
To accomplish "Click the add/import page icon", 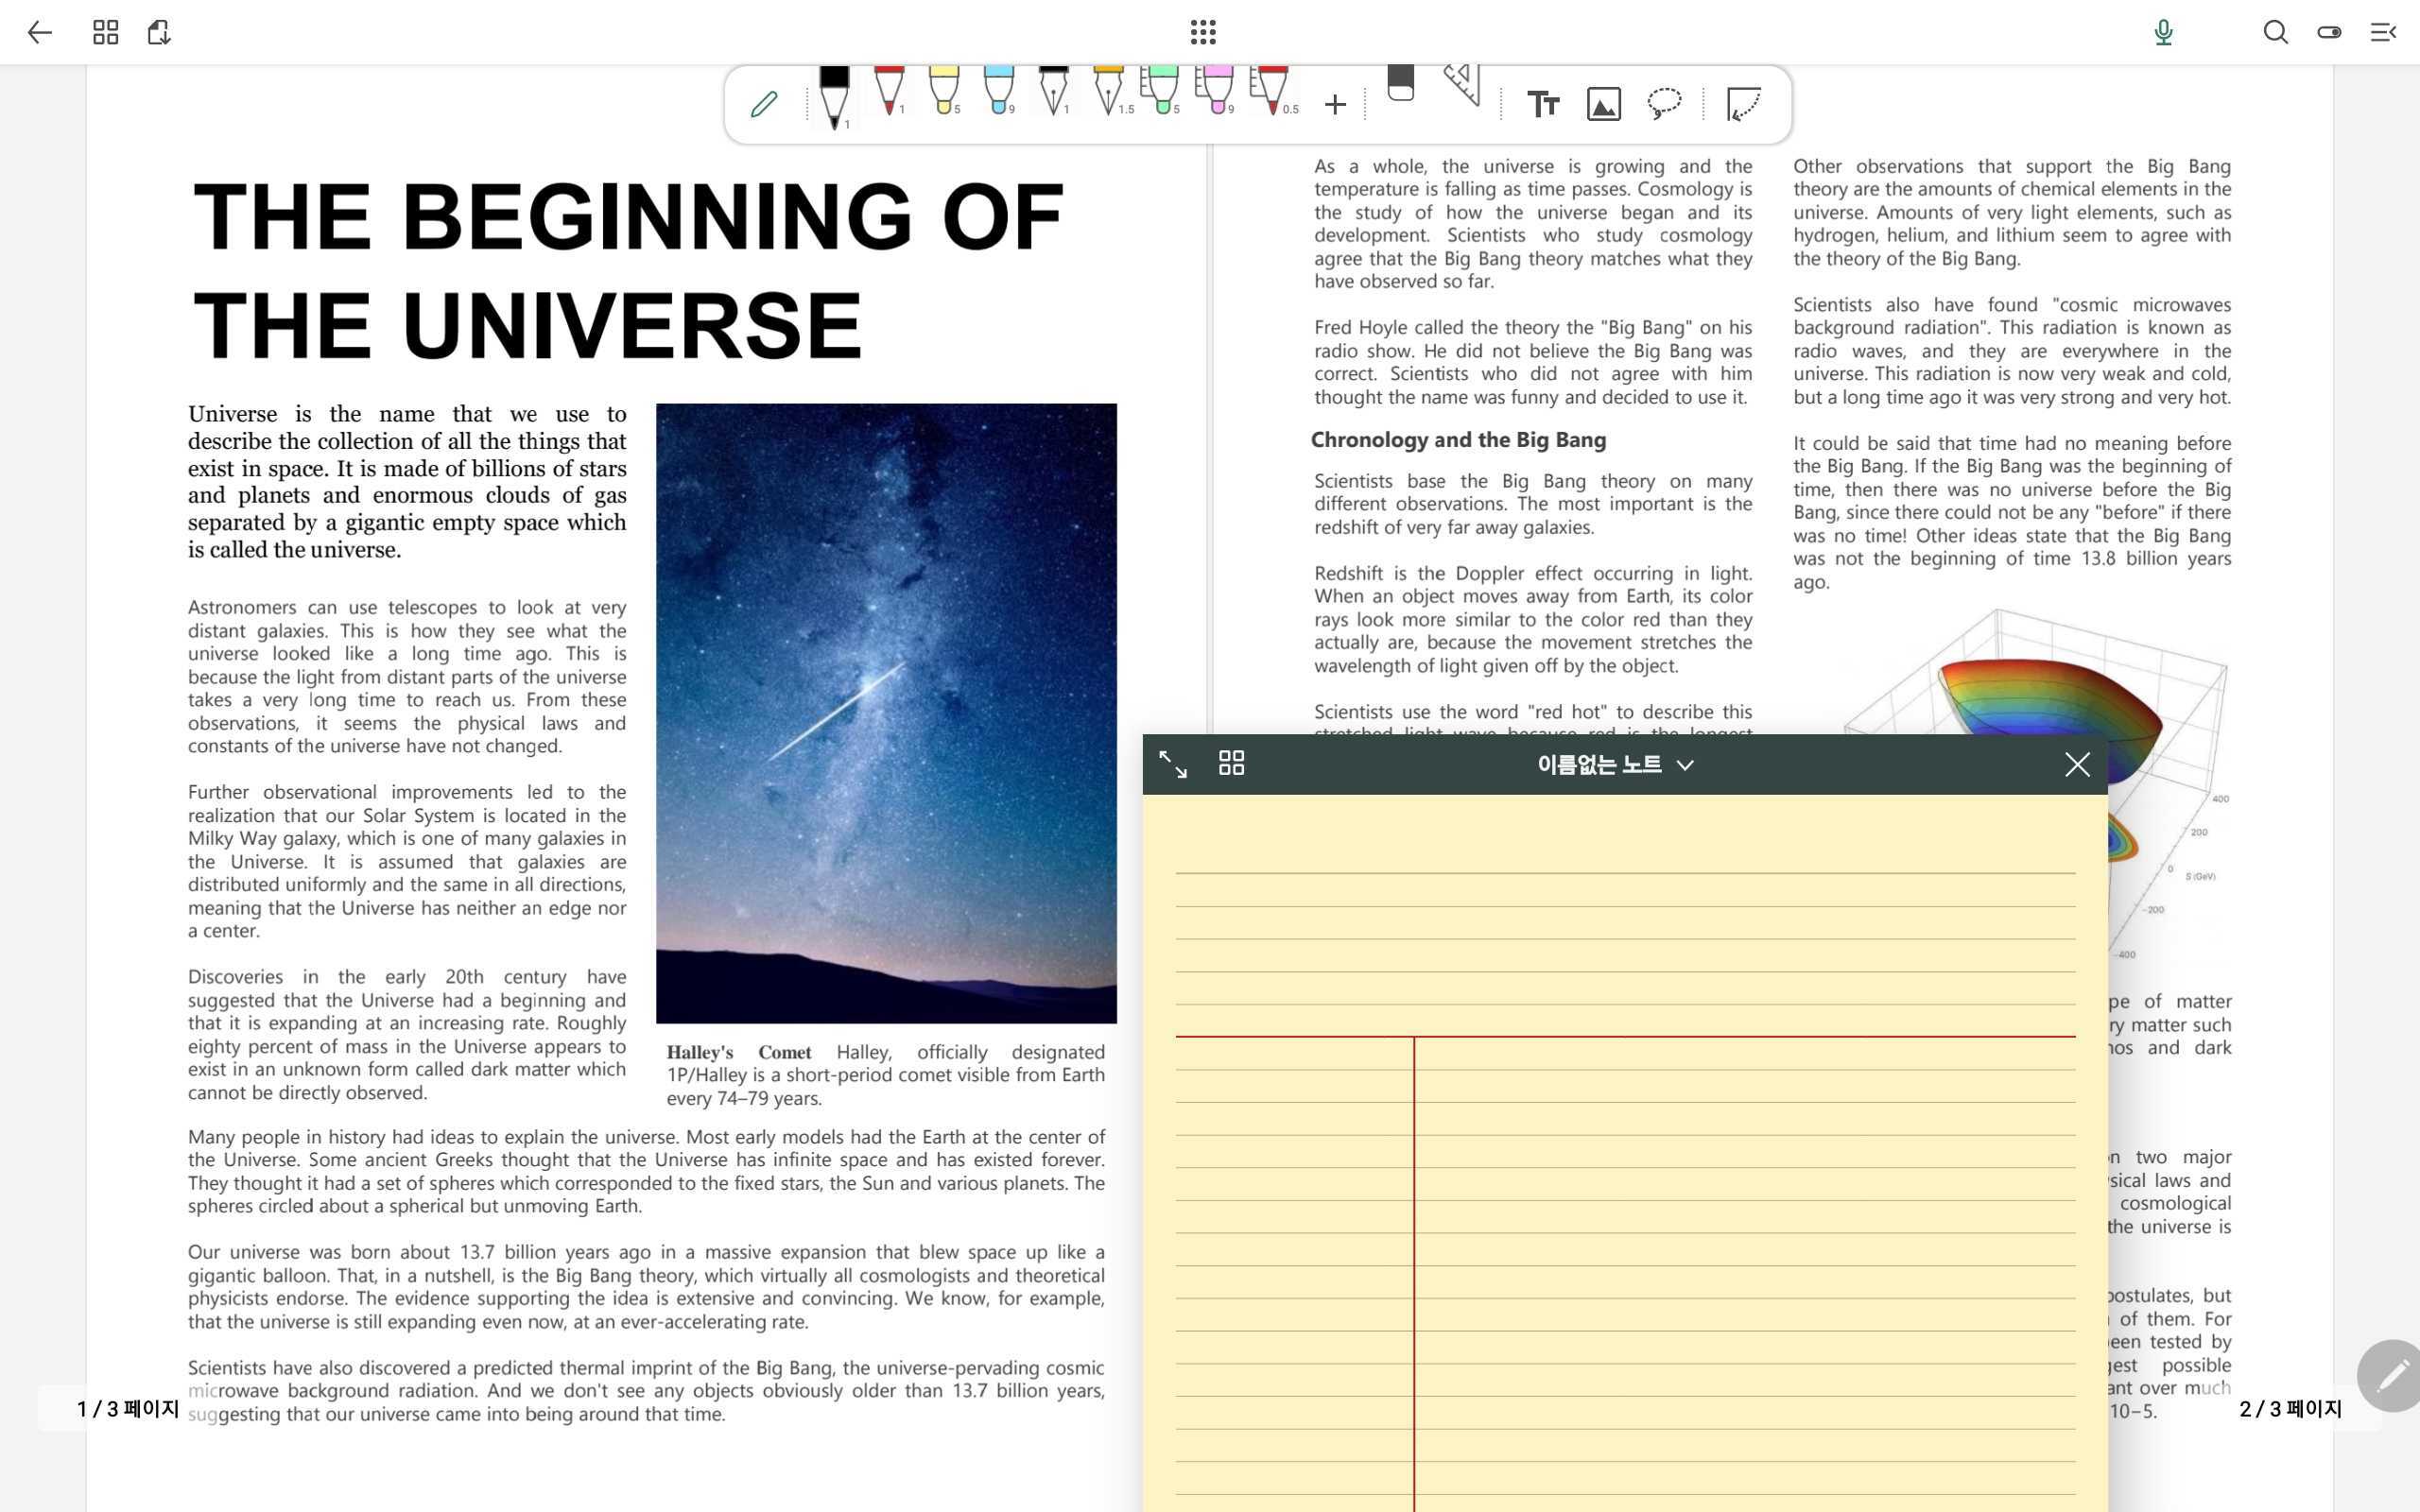I will point(159,32).
